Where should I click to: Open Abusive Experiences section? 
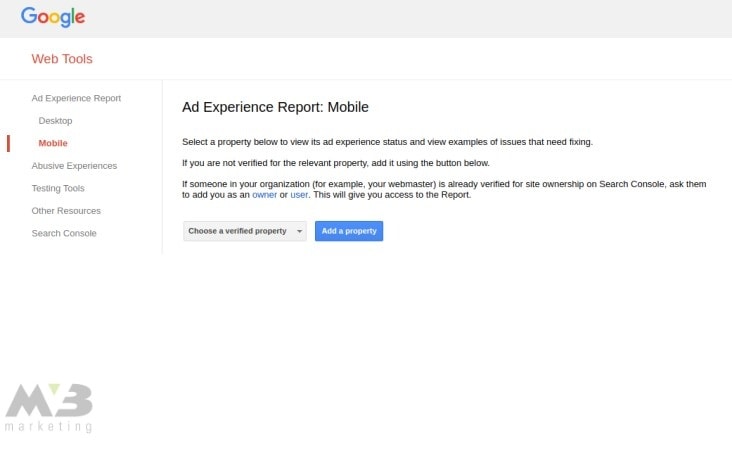[x=74, y=166]
